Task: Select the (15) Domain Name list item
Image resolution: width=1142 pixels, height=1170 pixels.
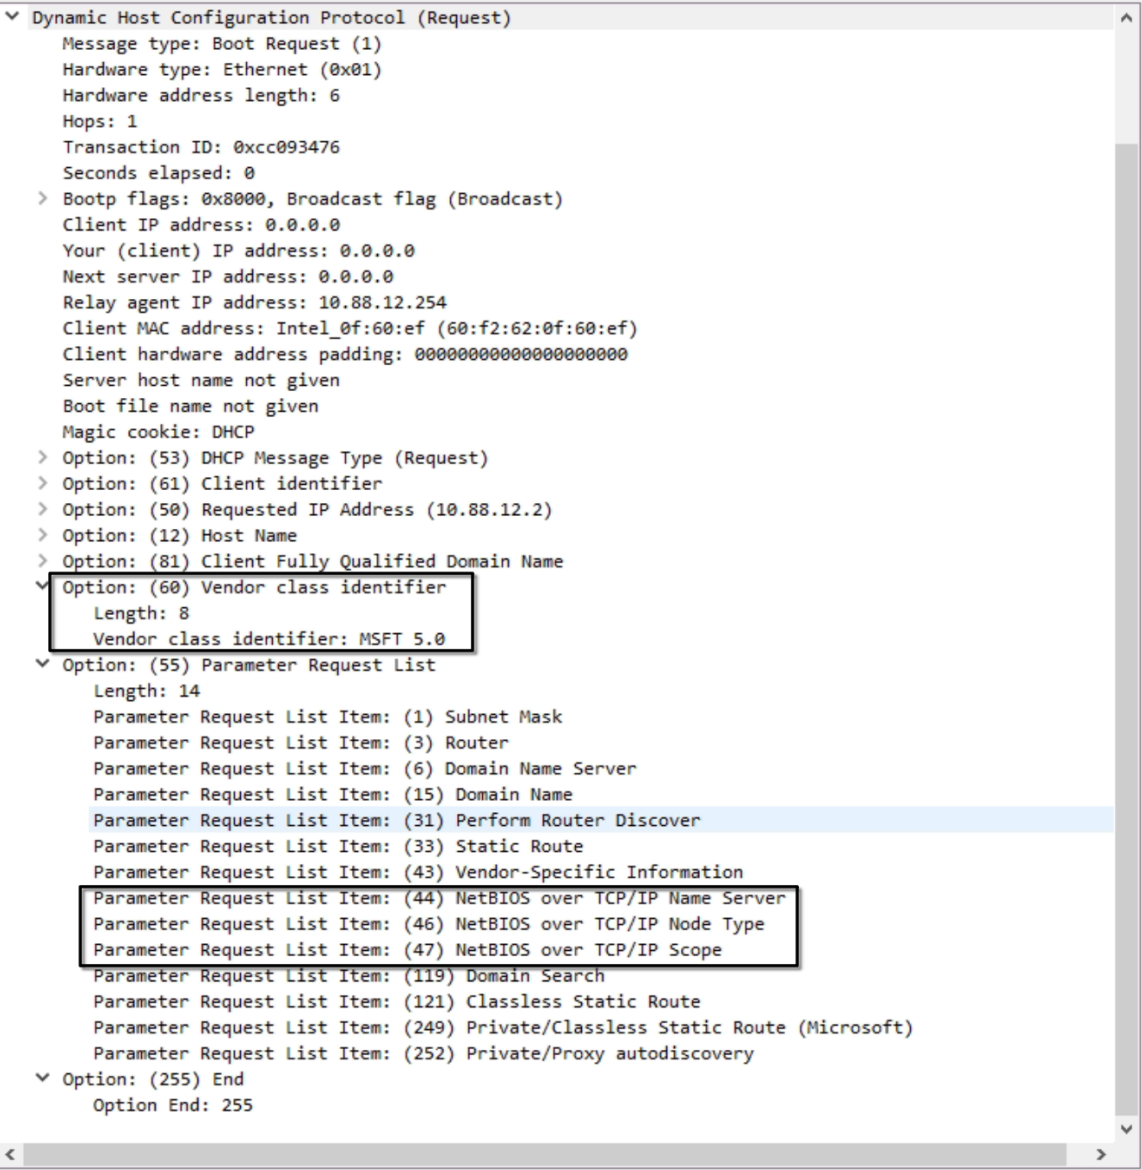Action: (x=334, y=795)
